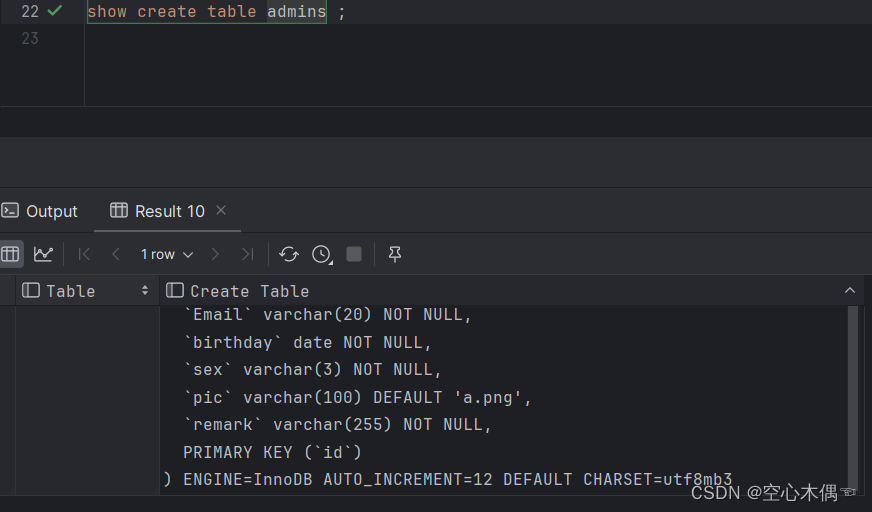Pin the result tab
The height and width of the screenshot is (512, 872).
(395, 254)
